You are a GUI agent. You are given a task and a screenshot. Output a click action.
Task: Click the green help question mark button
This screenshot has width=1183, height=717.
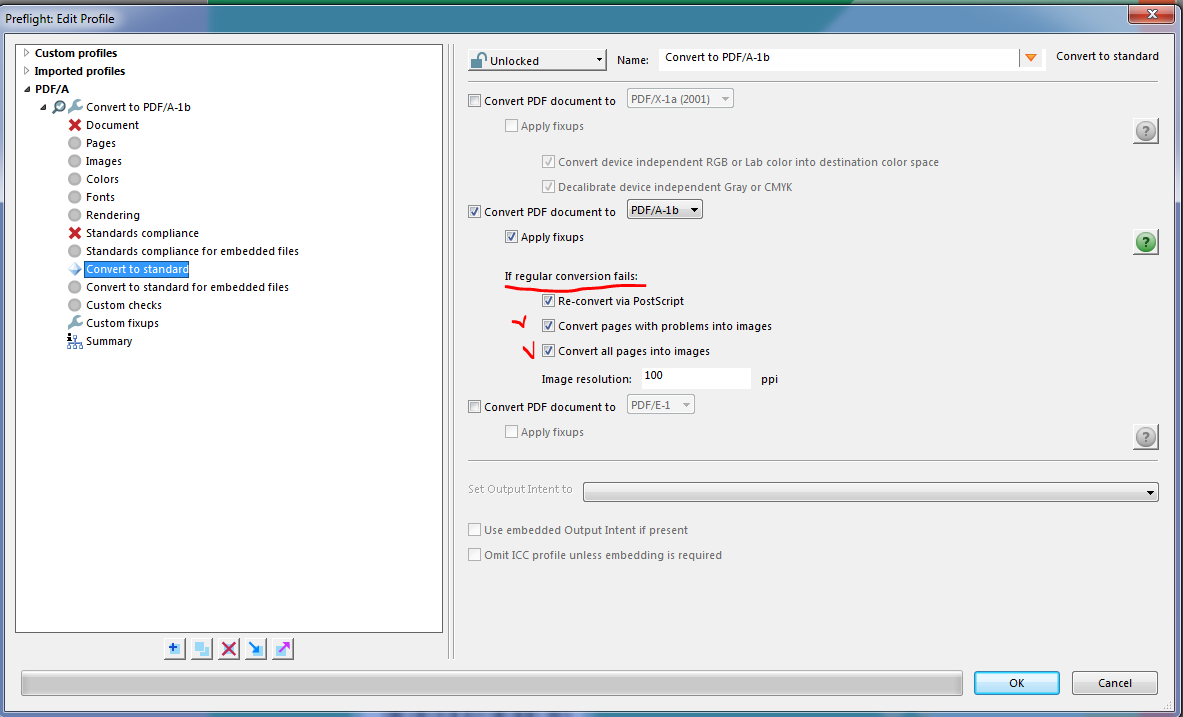[x=1145, y=242]
